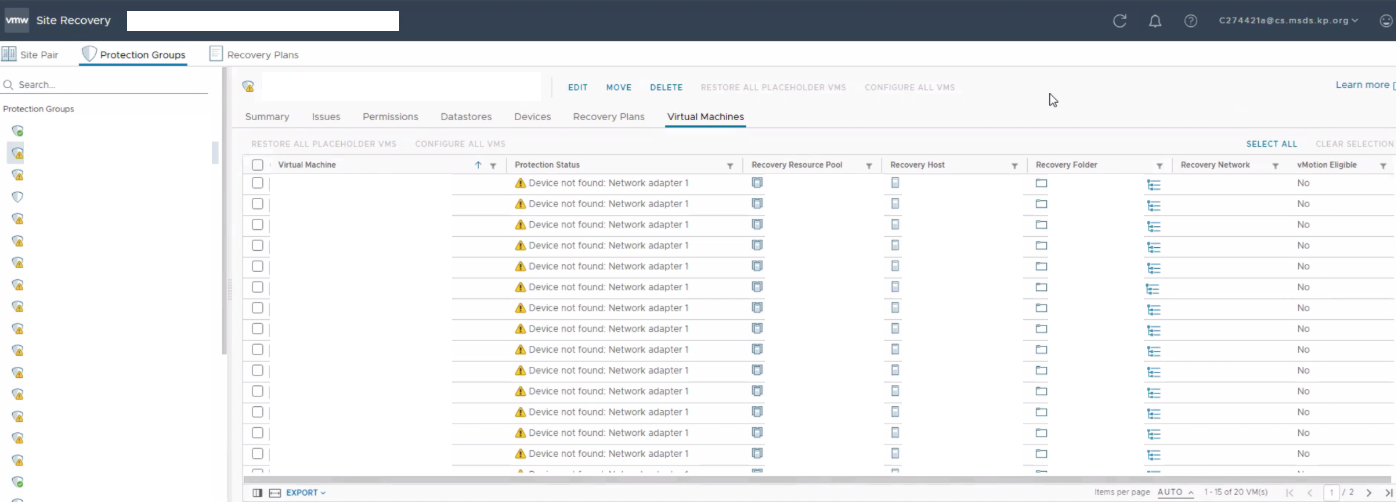Click the filter icon in Recovery Host column
Viewport: 1396px width, 502px height.
click(x=1014, y=166)
